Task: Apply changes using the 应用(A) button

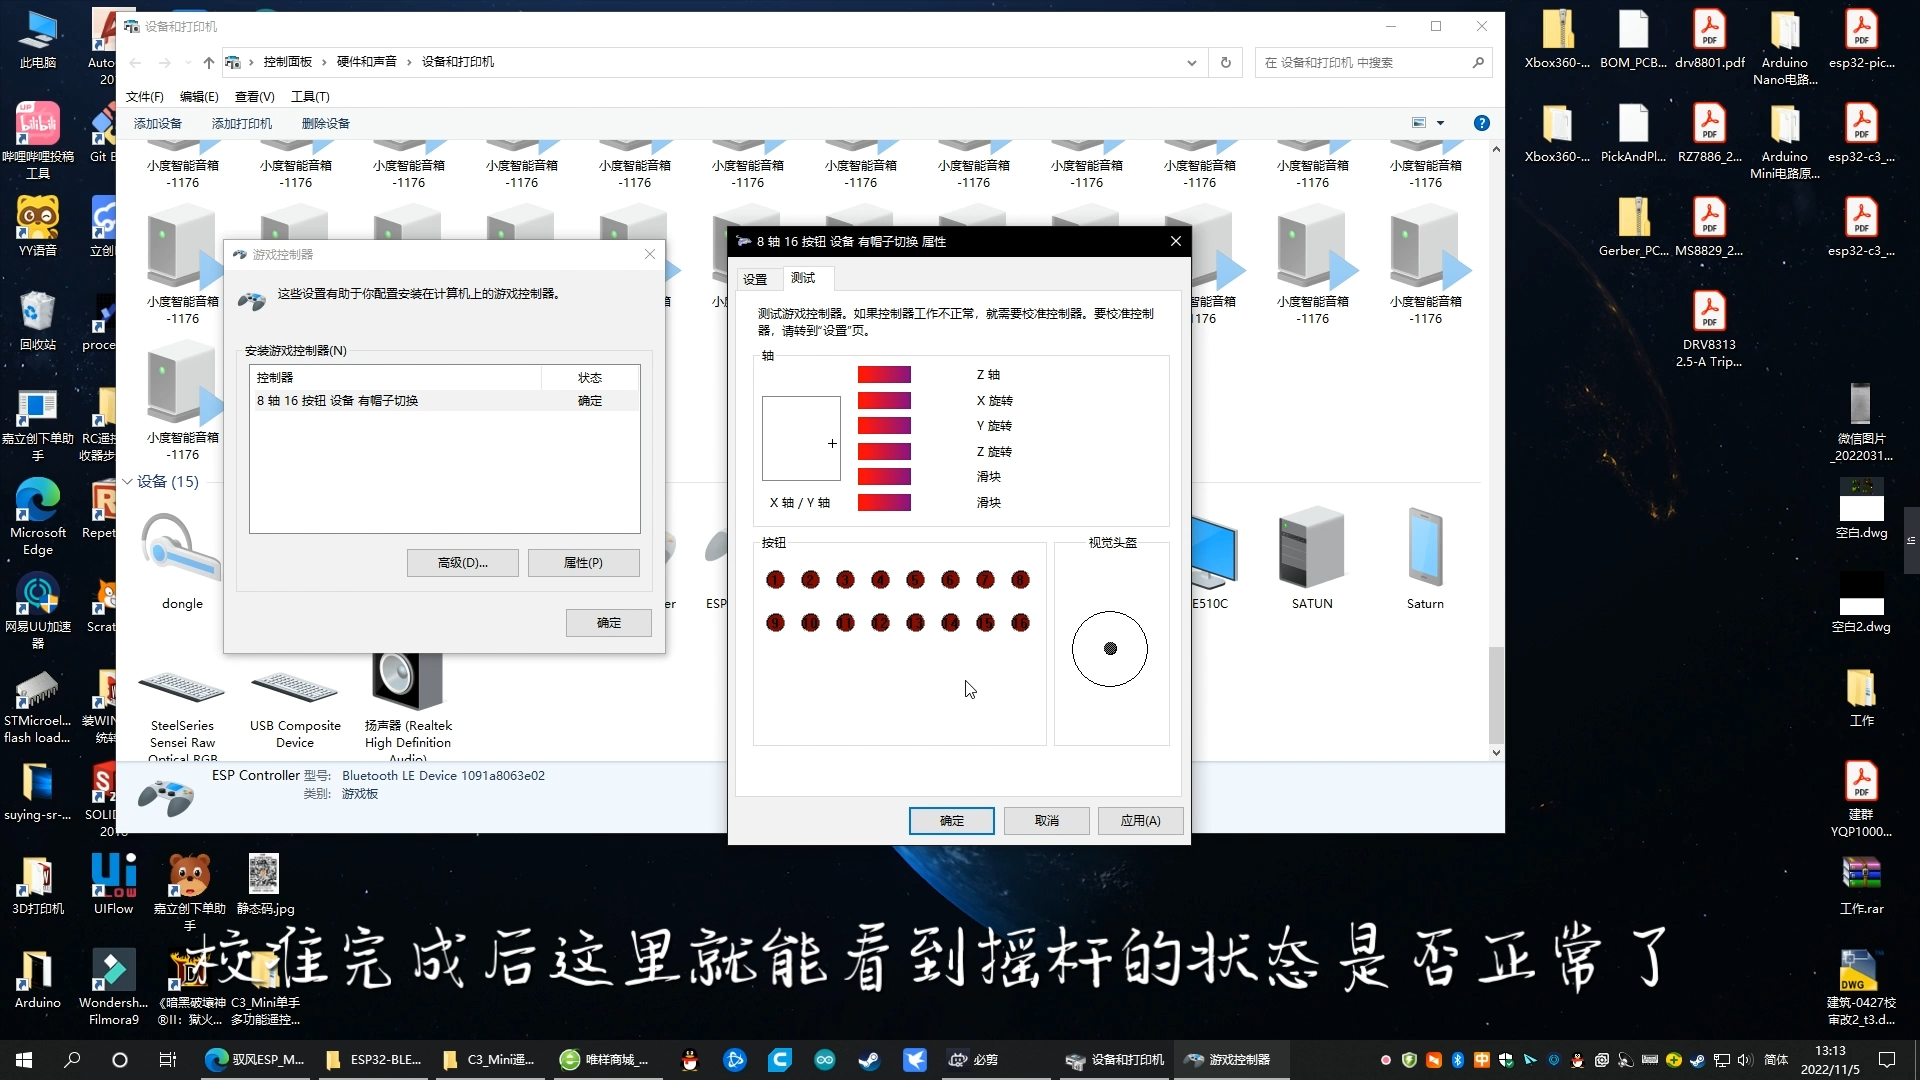Action: [x=1139, y=820]
